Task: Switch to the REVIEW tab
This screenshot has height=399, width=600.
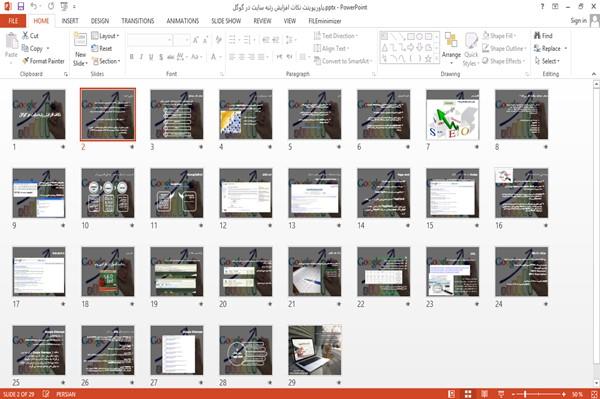Action: pos(262,21)
